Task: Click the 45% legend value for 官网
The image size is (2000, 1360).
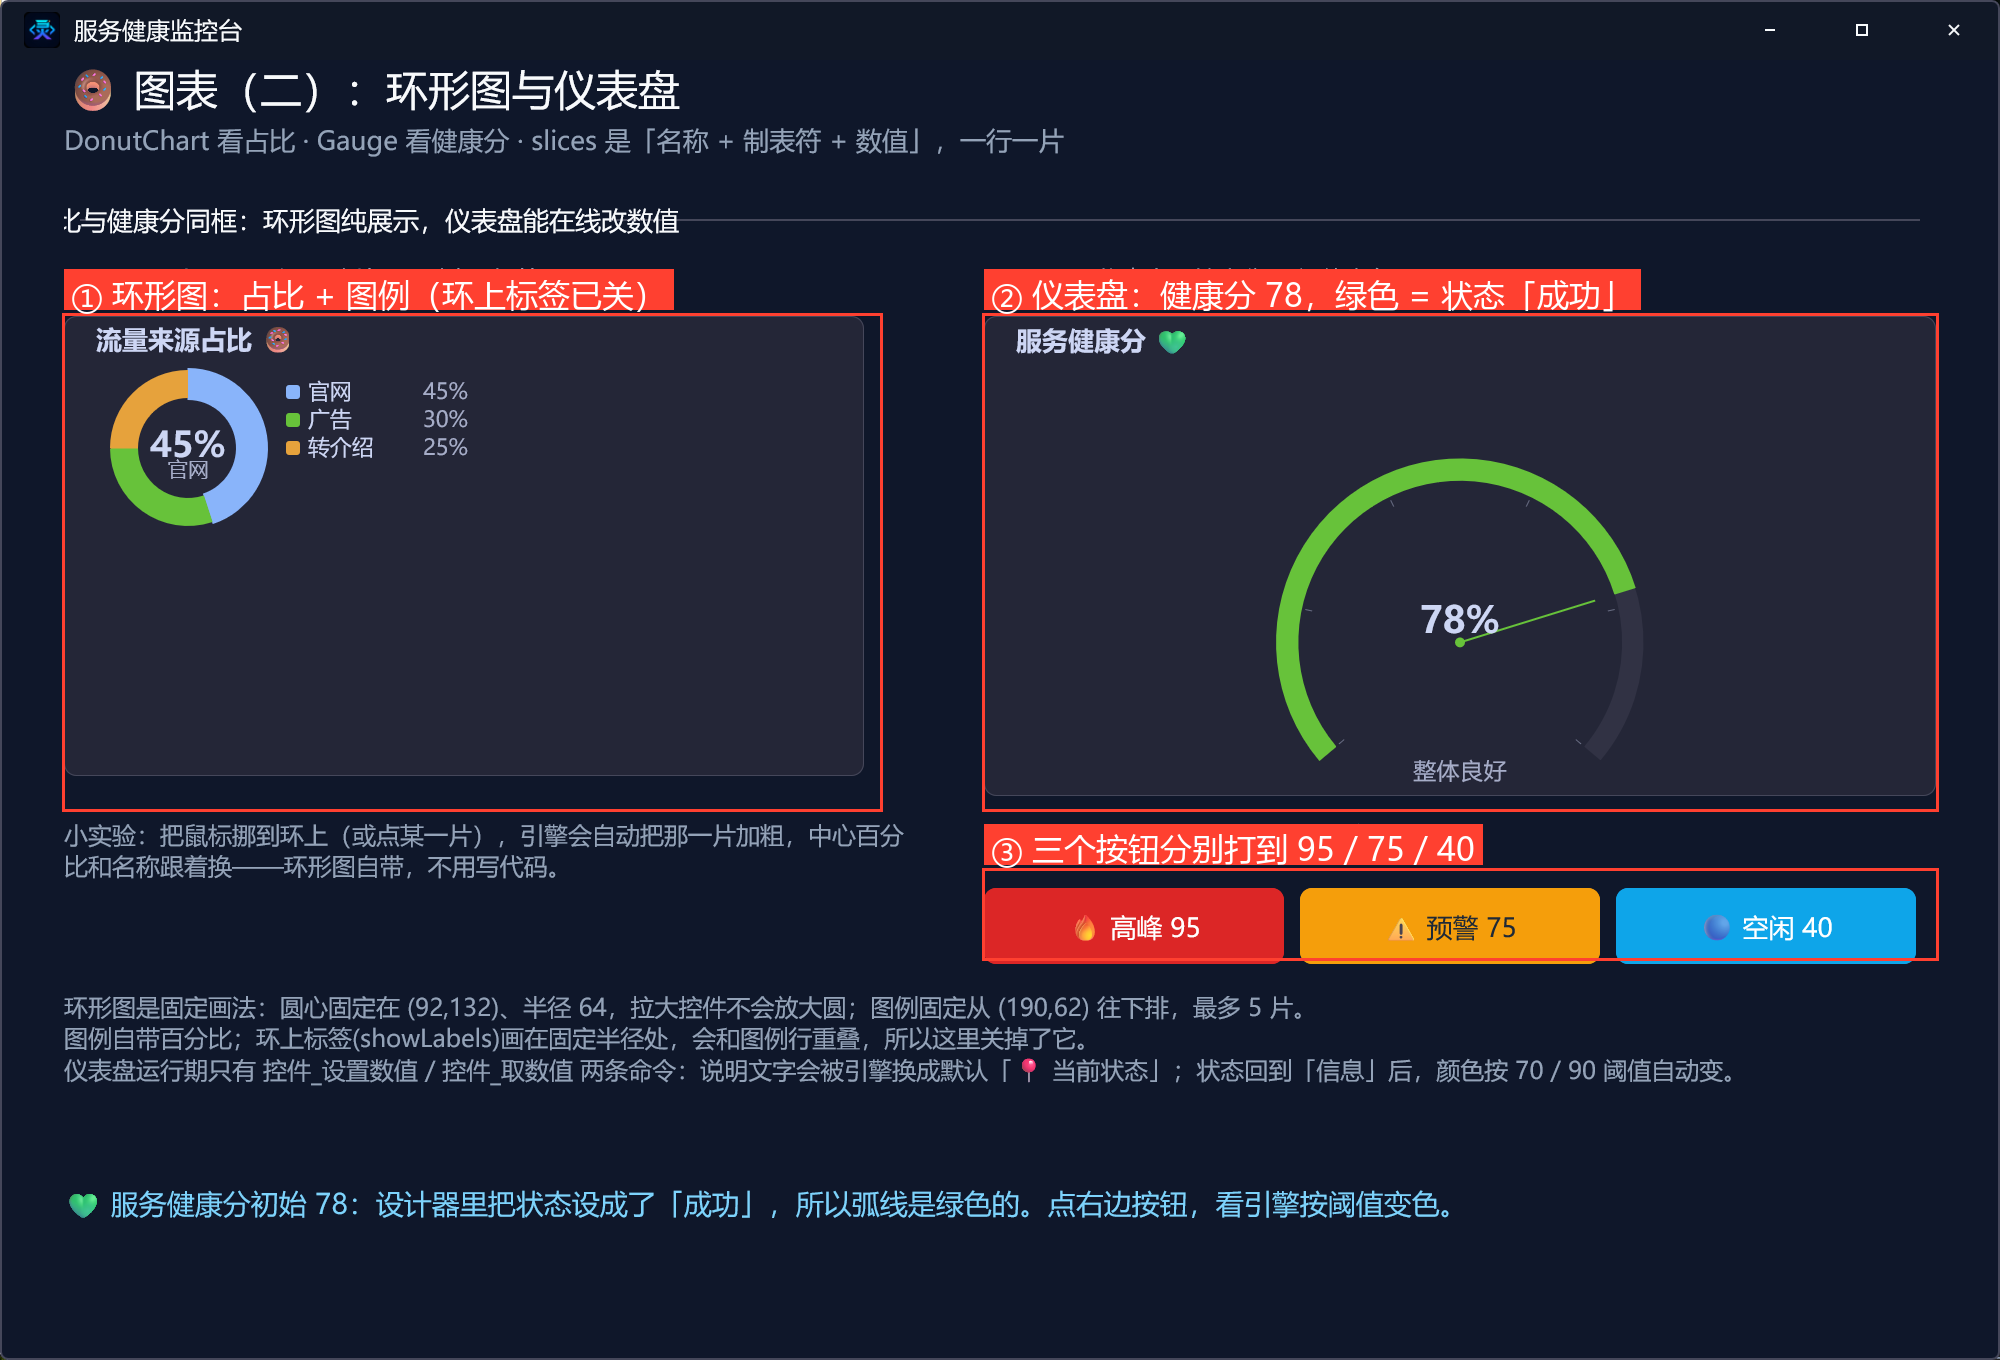Action: point(445,391)
